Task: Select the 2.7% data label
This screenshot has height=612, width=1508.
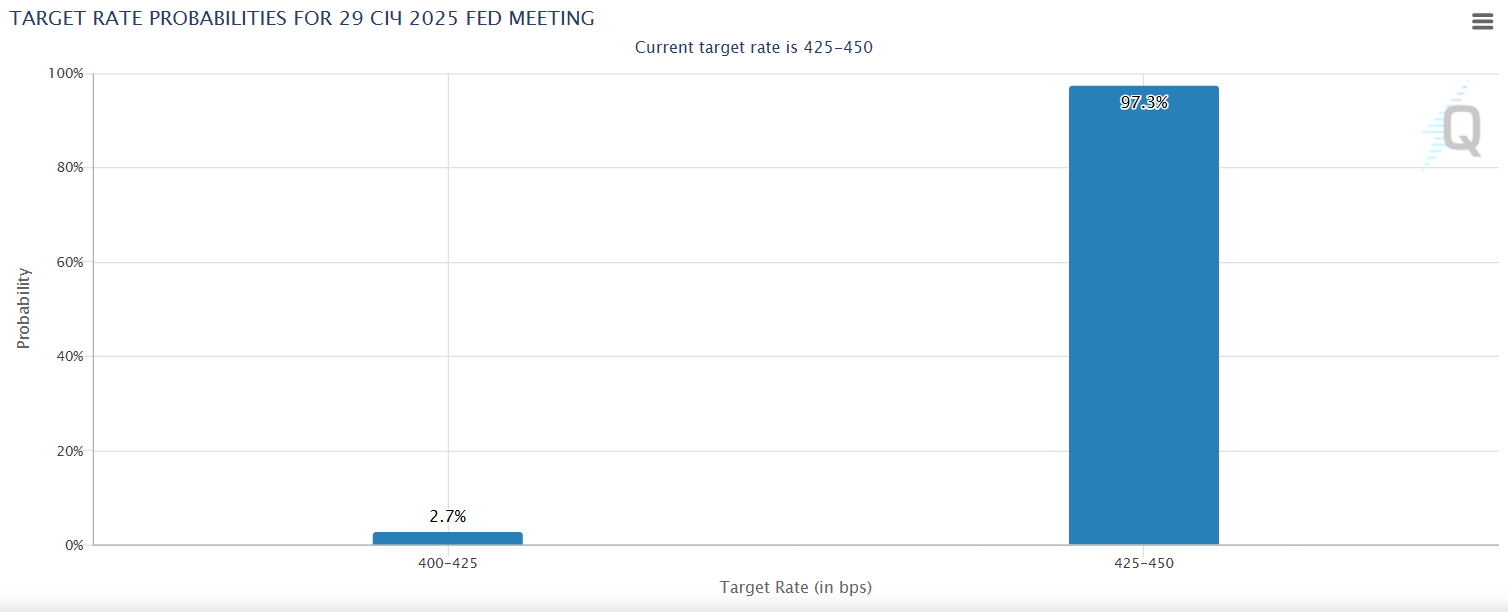Action: point(447,516)
